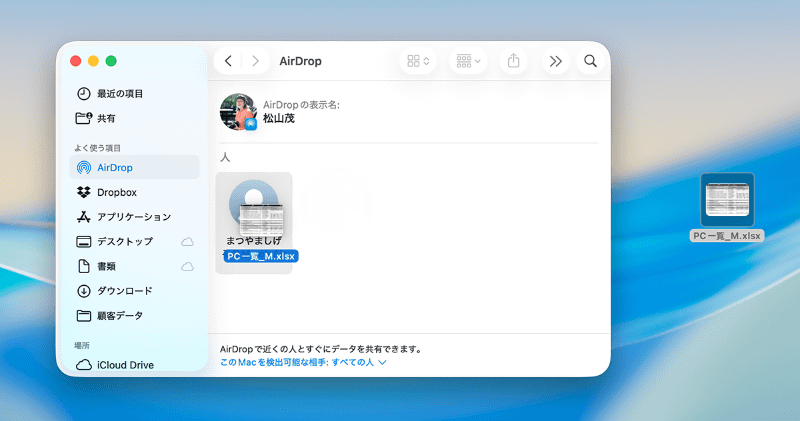Image resolution: width=800 pixels, height=421 pixels.
Task: Change この Mac を検出可能な相手 setting
Action: 303,362
